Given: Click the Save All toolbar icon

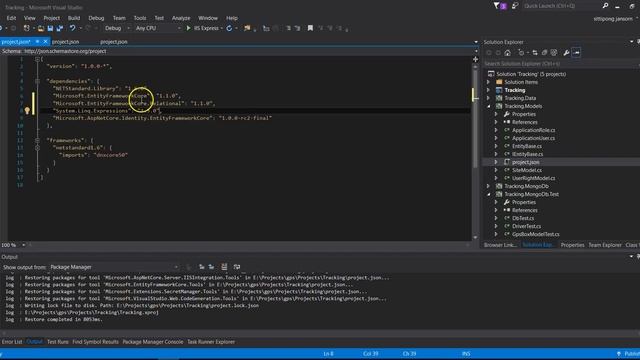Looking at the screenshot, I should tap(60, 28).
